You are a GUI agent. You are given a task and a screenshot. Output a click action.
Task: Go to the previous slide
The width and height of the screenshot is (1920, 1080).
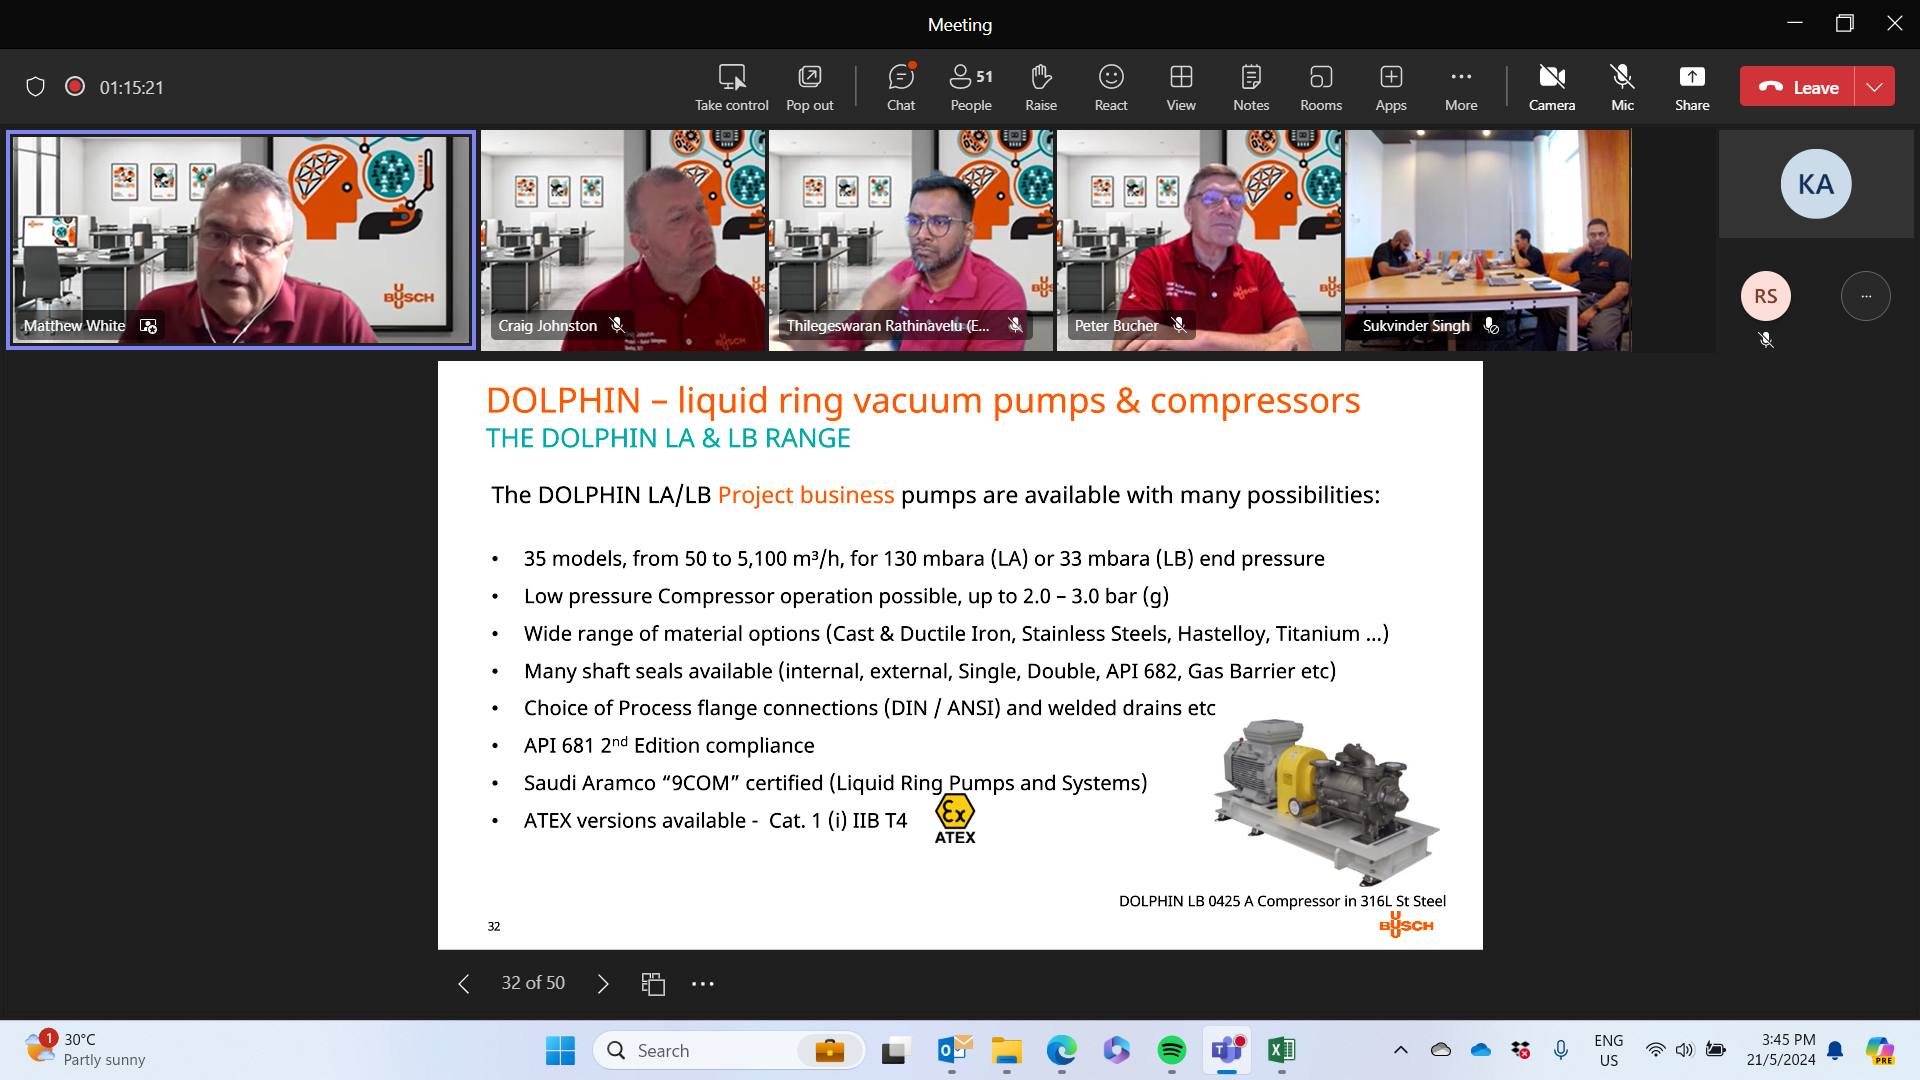point(464,984)
